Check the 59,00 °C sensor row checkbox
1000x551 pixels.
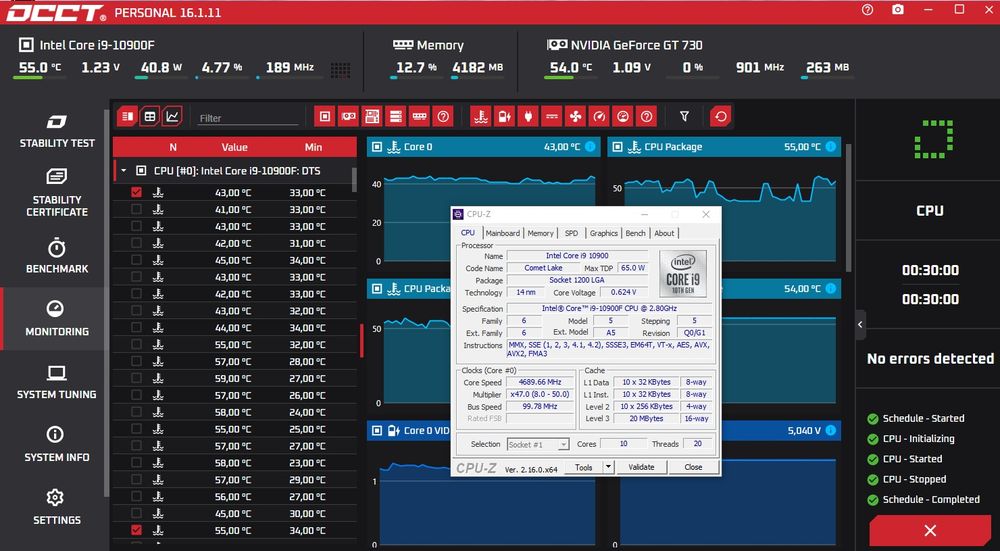[136, 378]
